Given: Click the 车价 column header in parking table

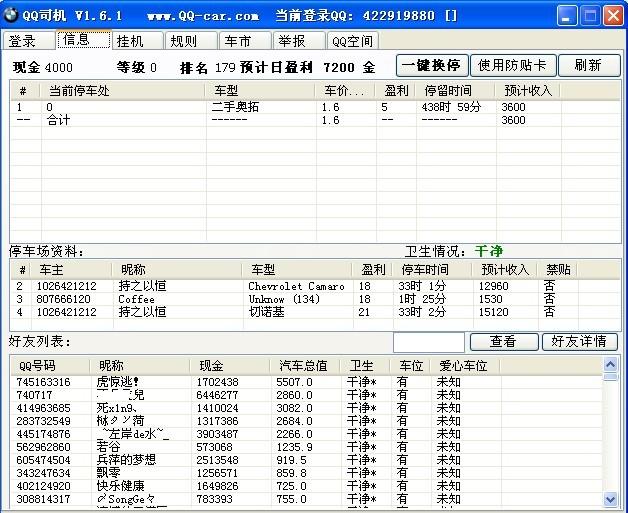Looking at the screenshot, I should click(x=345, y=91).
